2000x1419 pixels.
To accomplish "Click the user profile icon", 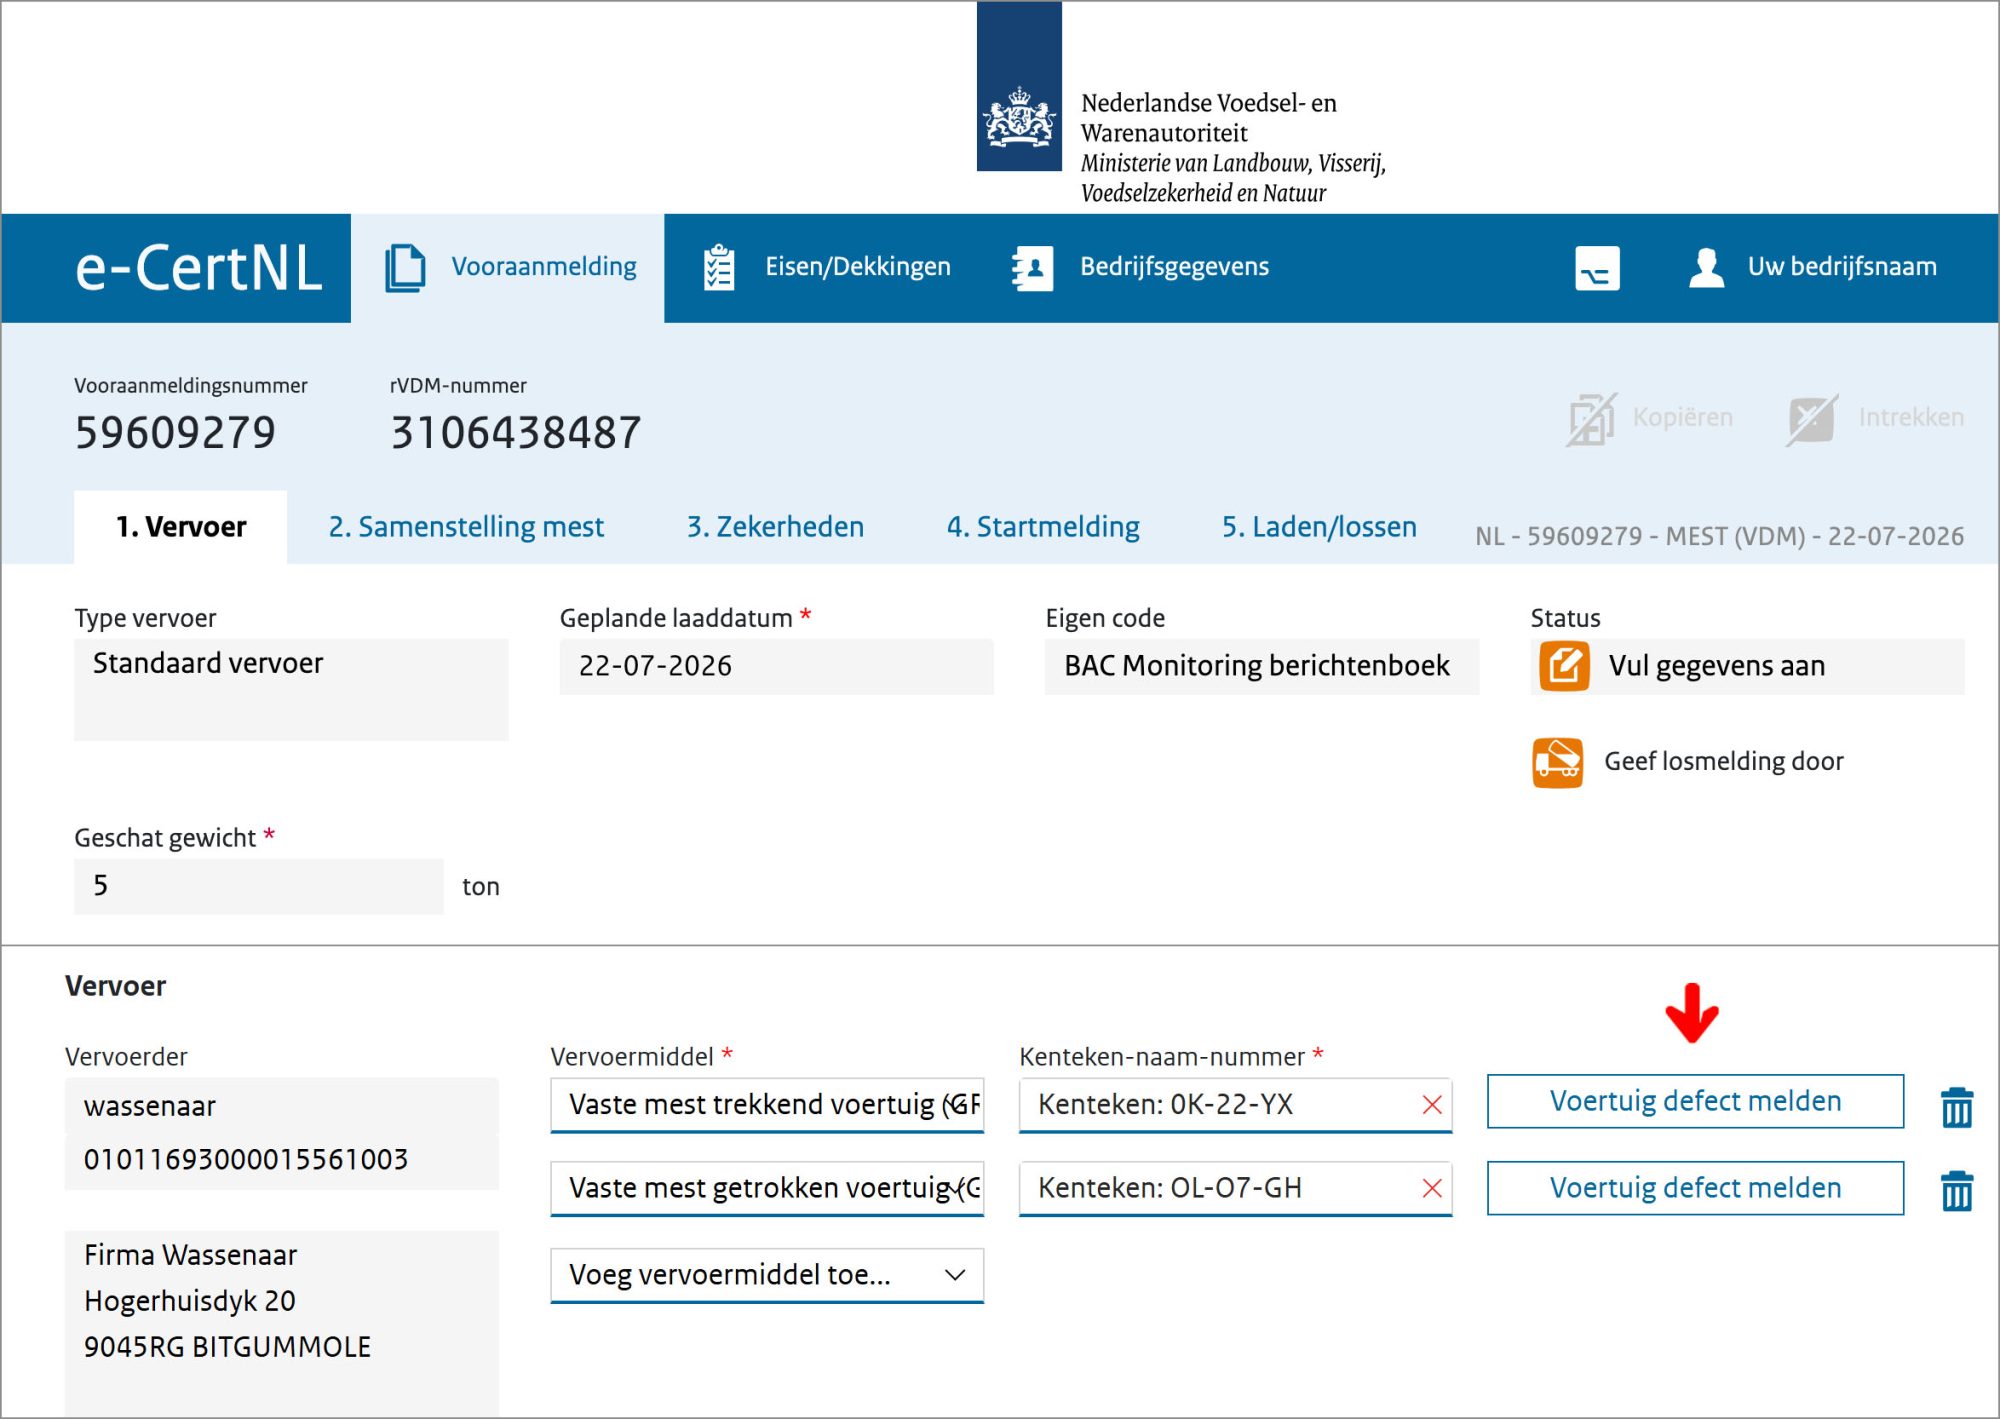I will (1706, 267).
